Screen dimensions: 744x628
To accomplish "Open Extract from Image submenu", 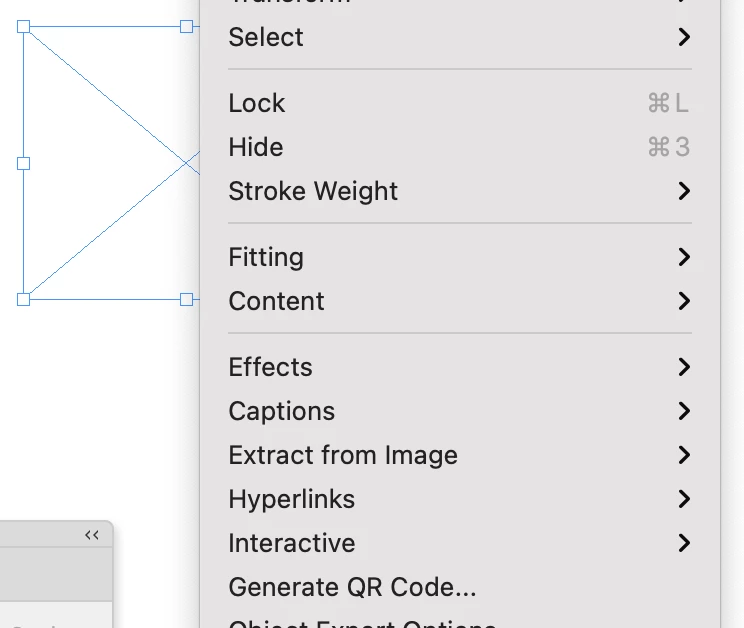I will click(343, 455).
